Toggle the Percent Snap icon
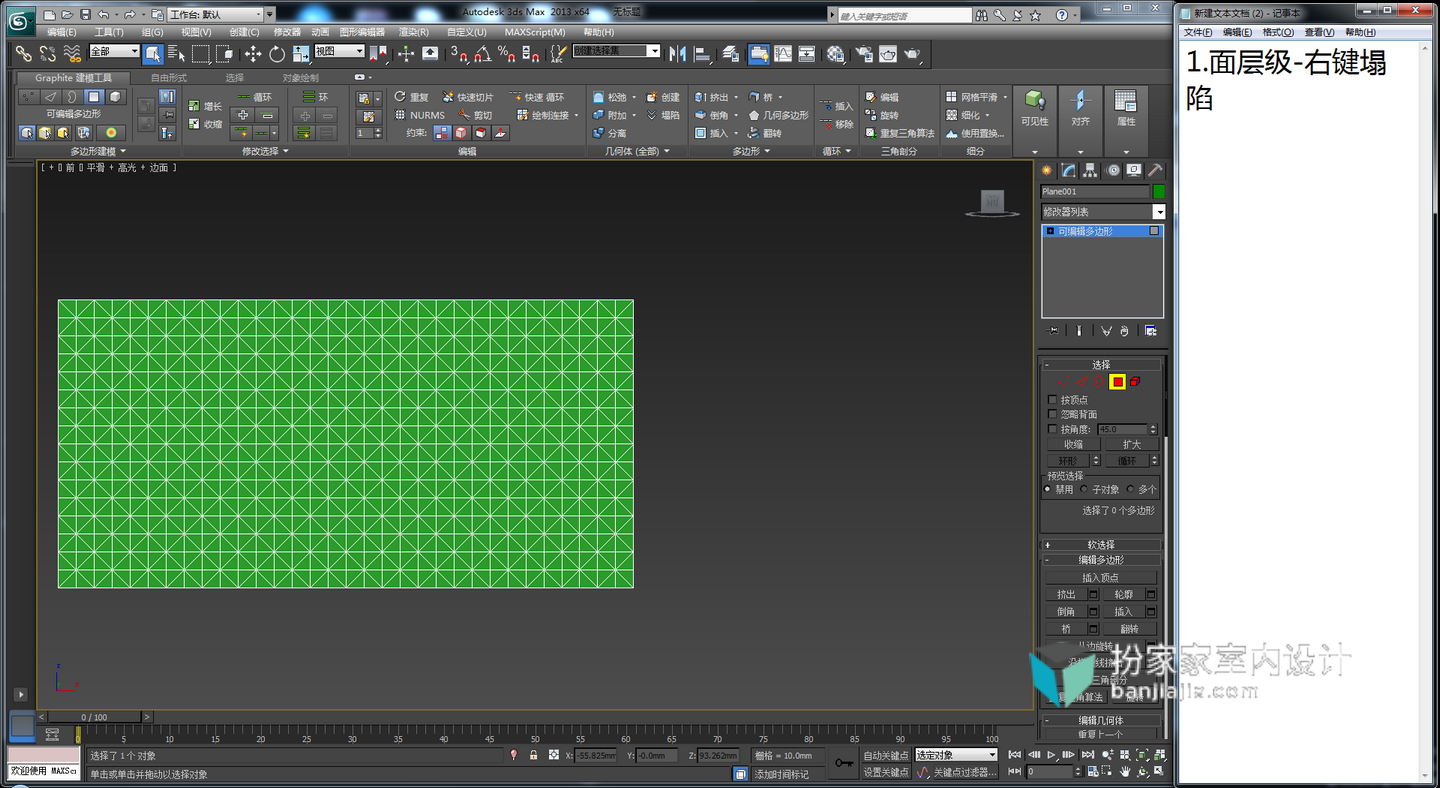 [508, 54]
